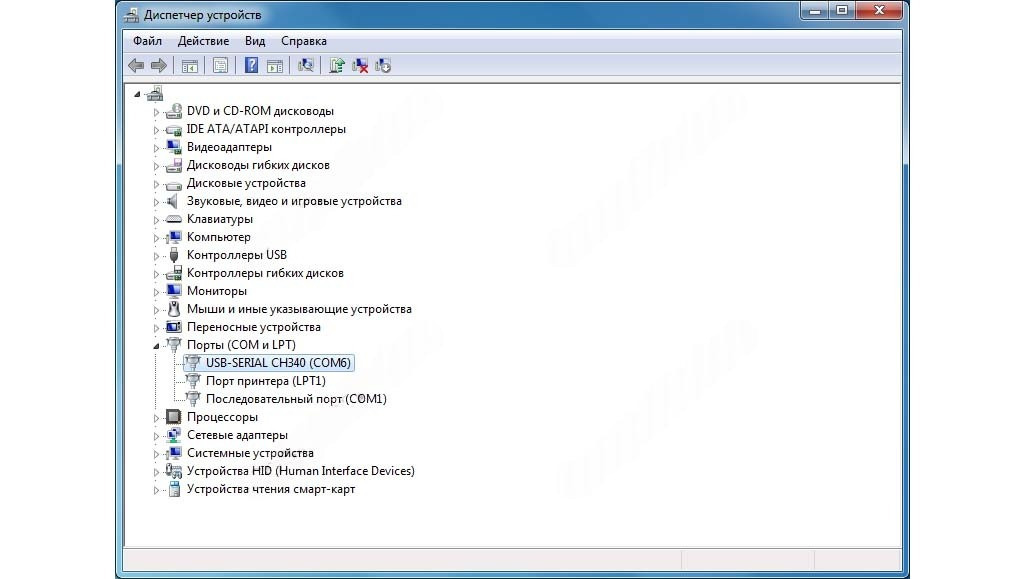Select the root computer node icon

(154, 93)
